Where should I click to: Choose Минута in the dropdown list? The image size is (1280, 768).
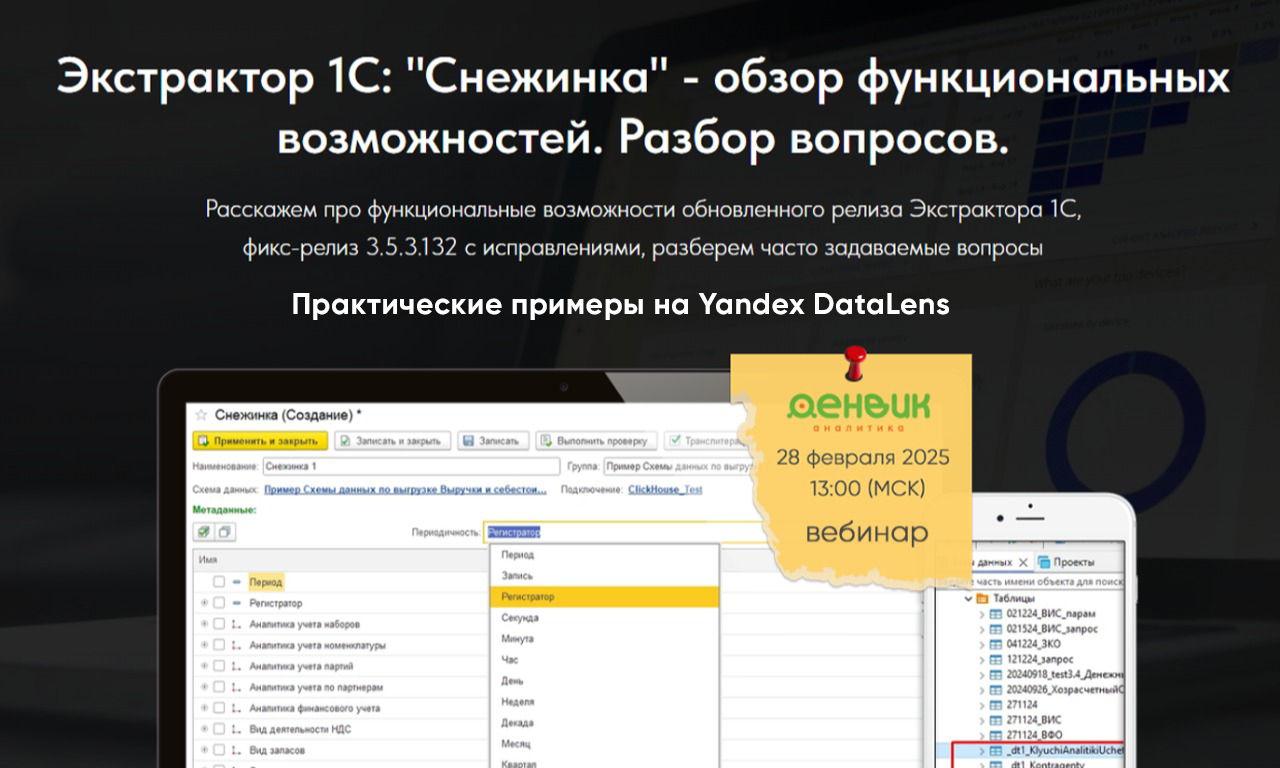(x=604, y=638)
